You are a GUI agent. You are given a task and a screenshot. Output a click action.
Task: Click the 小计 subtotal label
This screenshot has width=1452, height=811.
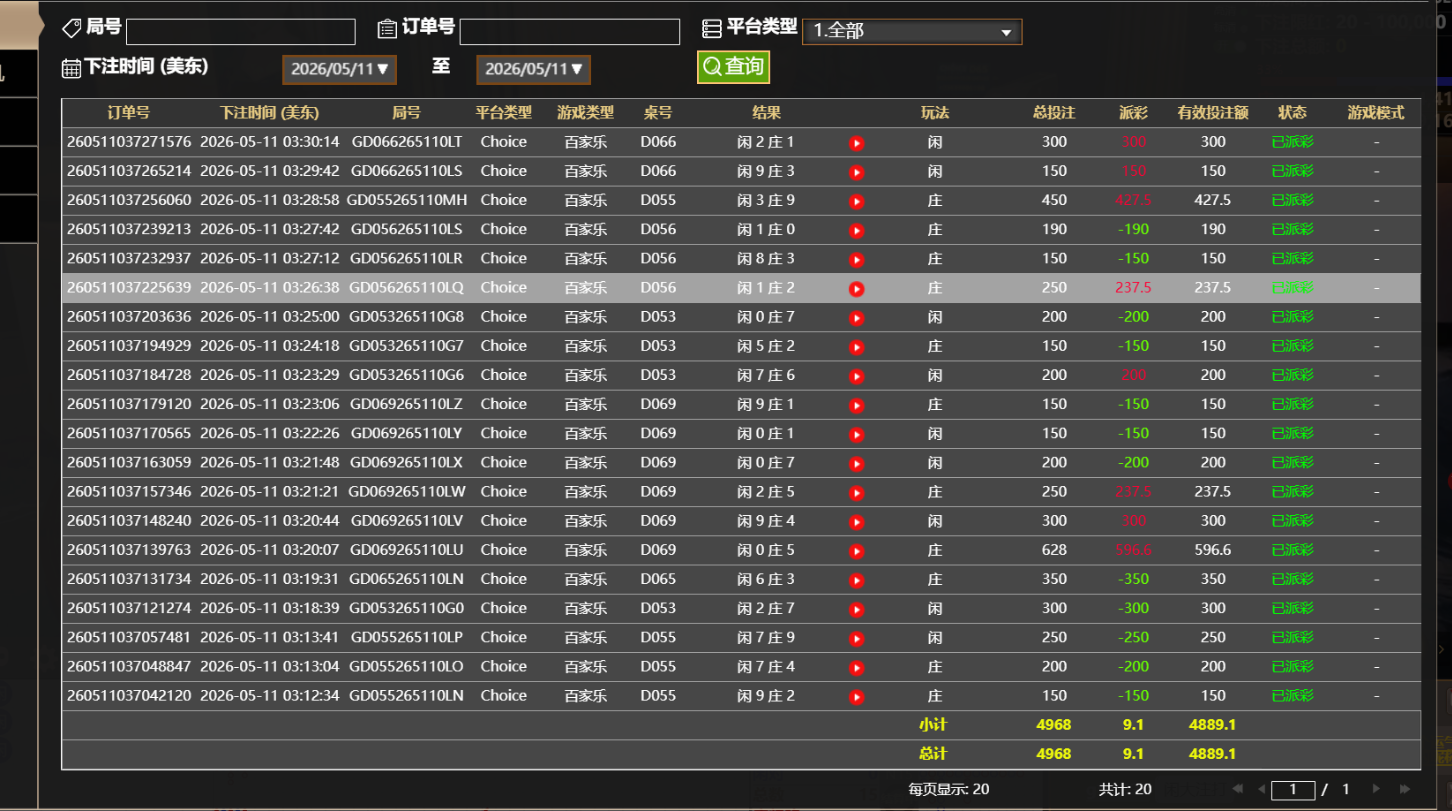point(933,725)
